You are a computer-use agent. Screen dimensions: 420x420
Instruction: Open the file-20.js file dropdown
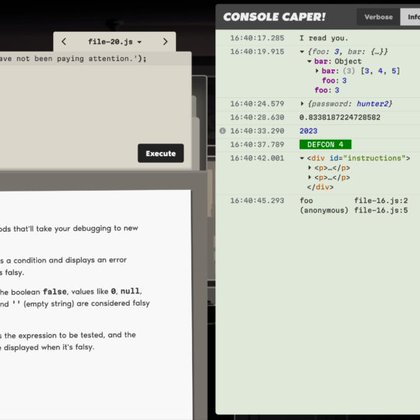pyautogui.click(x=115, y=42)
